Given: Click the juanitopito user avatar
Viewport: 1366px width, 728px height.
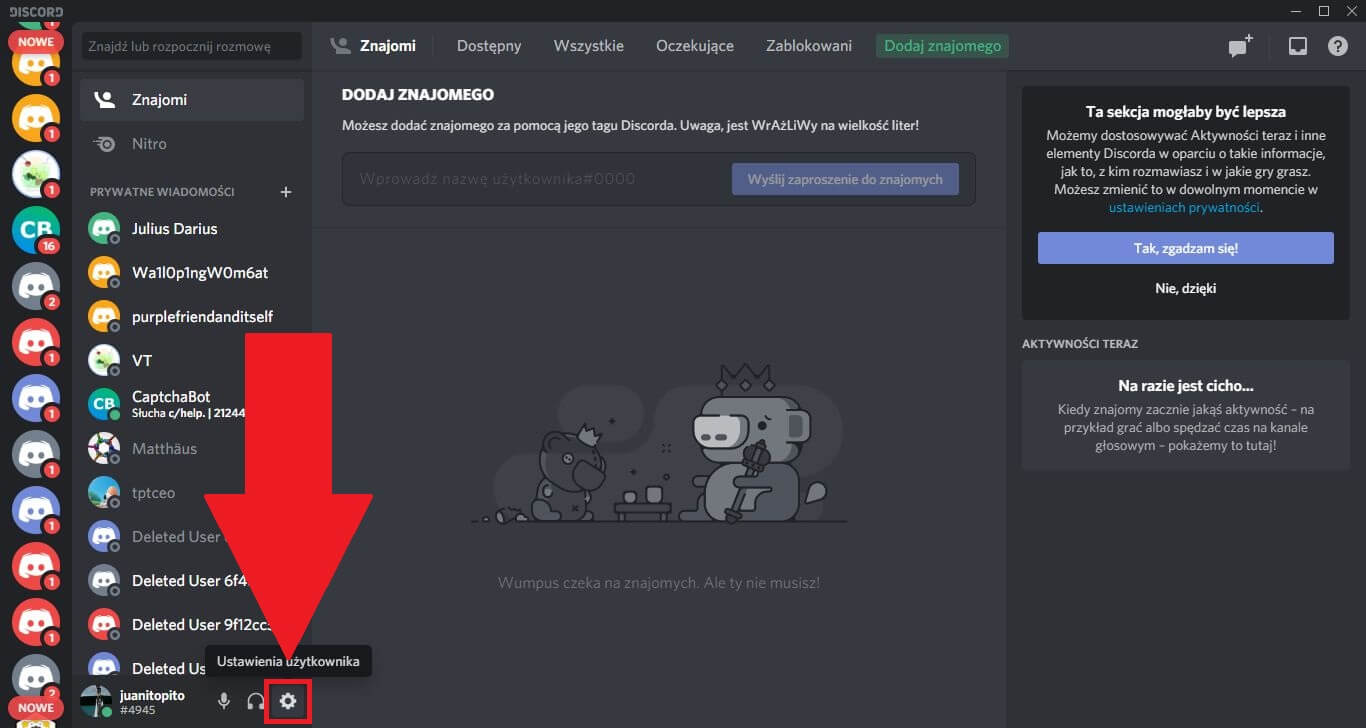Looking at the screenshot, I should pos(97,701).
